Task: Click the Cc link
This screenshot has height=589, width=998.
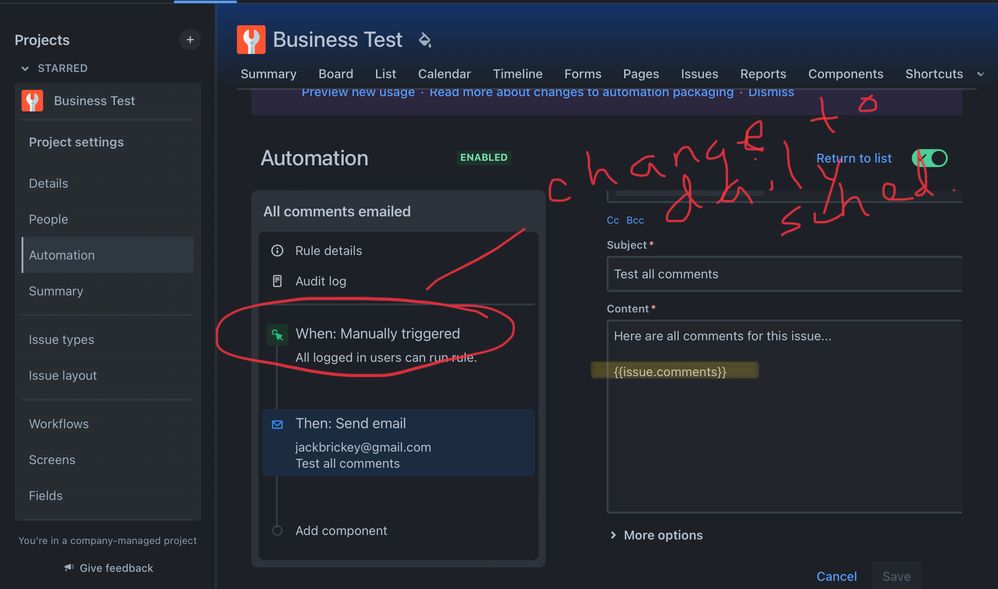Action: coord(612,220)
